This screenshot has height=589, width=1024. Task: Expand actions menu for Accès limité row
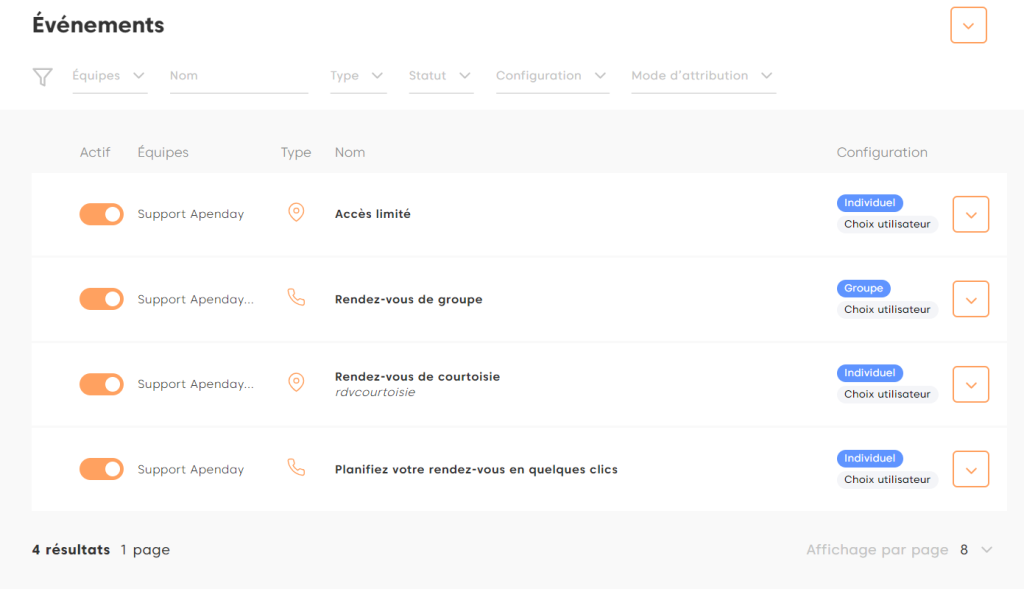coord(970,214)
